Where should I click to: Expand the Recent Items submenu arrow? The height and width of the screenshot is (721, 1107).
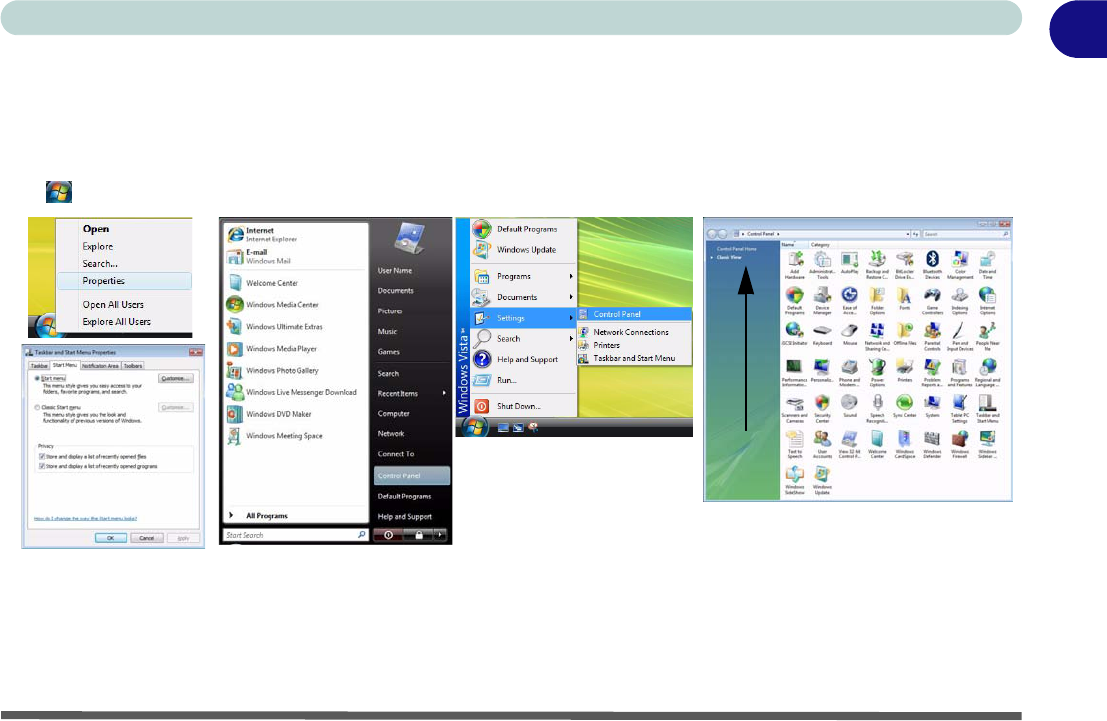click(444, 393)
